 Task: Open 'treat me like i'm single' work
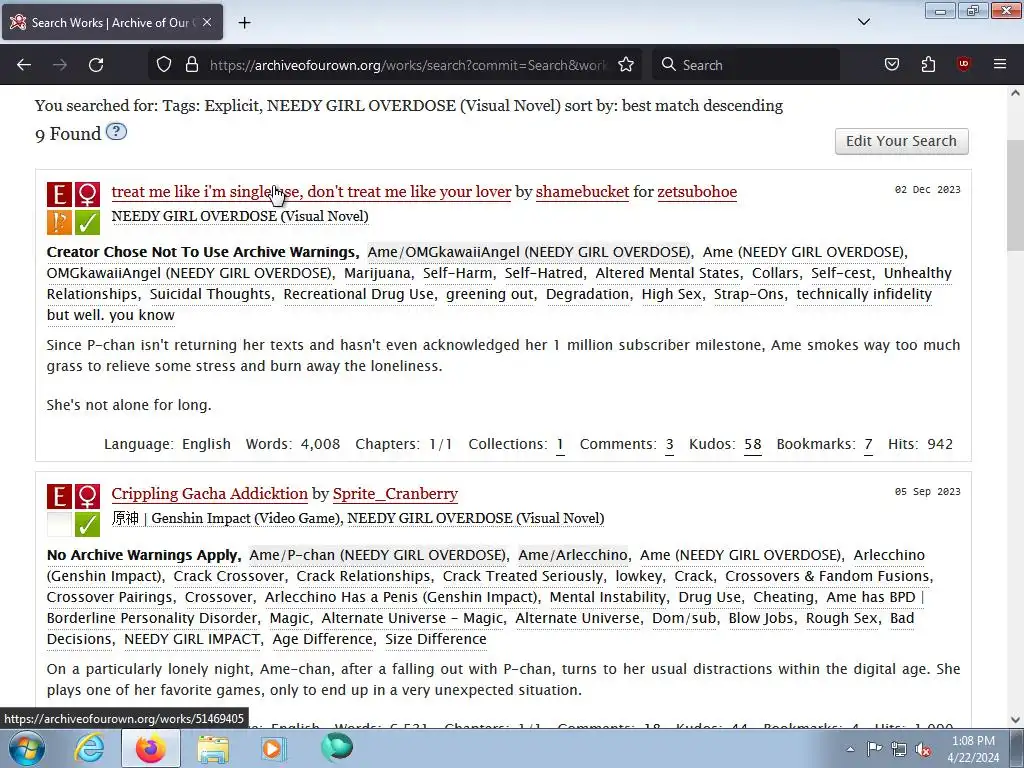(312, 191)
